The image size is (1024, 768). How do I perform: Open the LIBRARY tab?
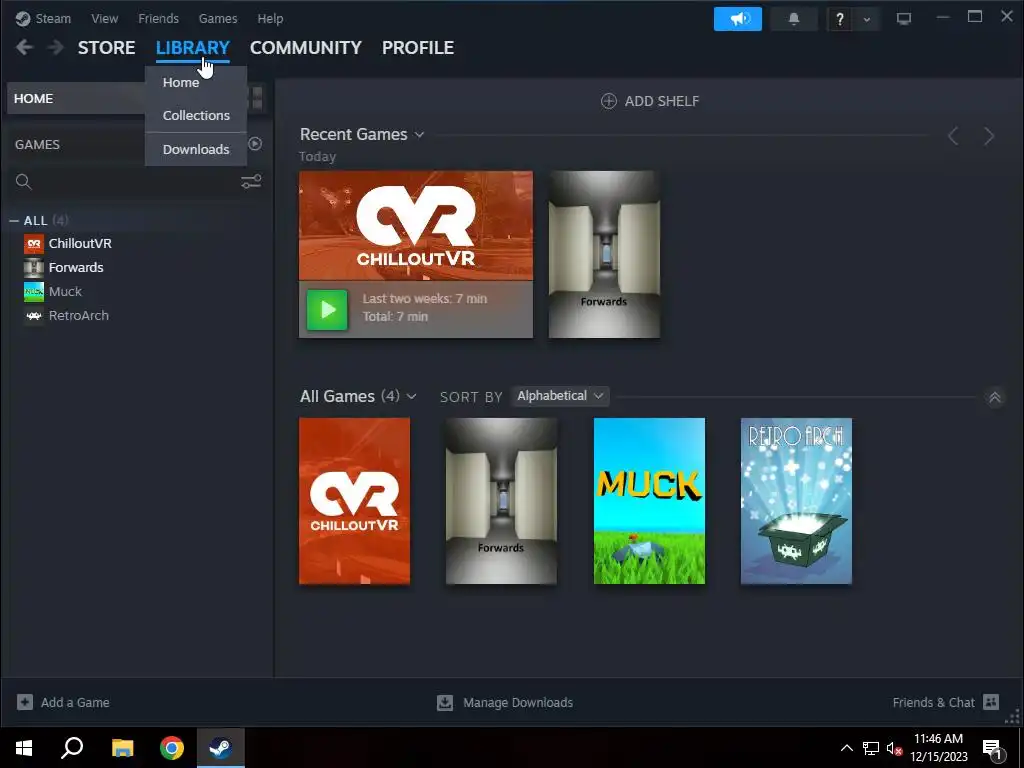coord(193,48)
